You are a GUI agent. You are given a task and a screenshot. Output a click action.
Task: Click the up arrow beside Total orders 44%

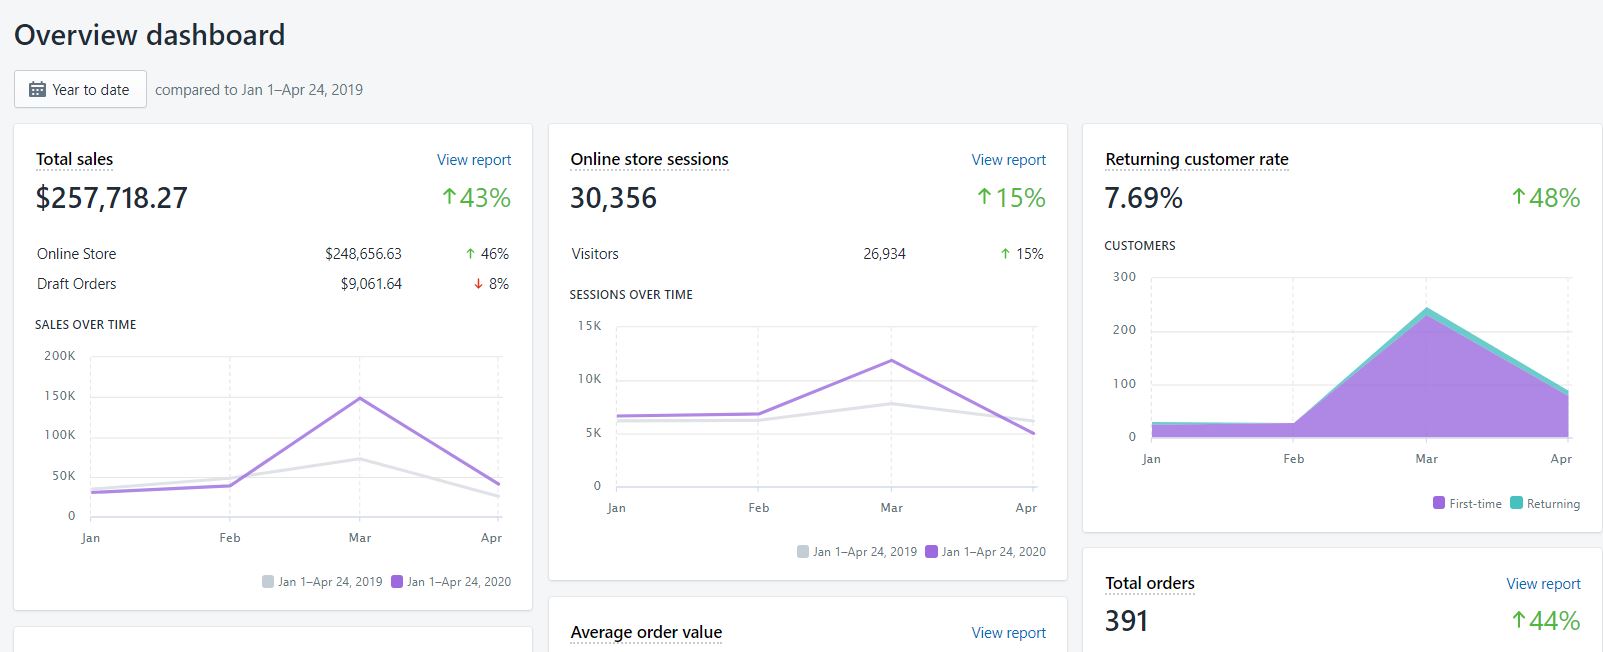[1518, 620]
